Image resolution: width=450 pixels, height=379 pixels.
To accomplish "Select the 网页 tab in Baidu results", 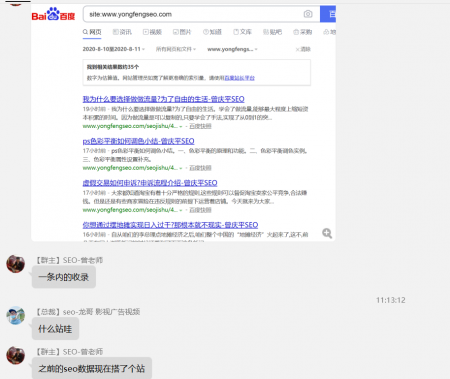I will pyautogui.click(x=92, y=32).
